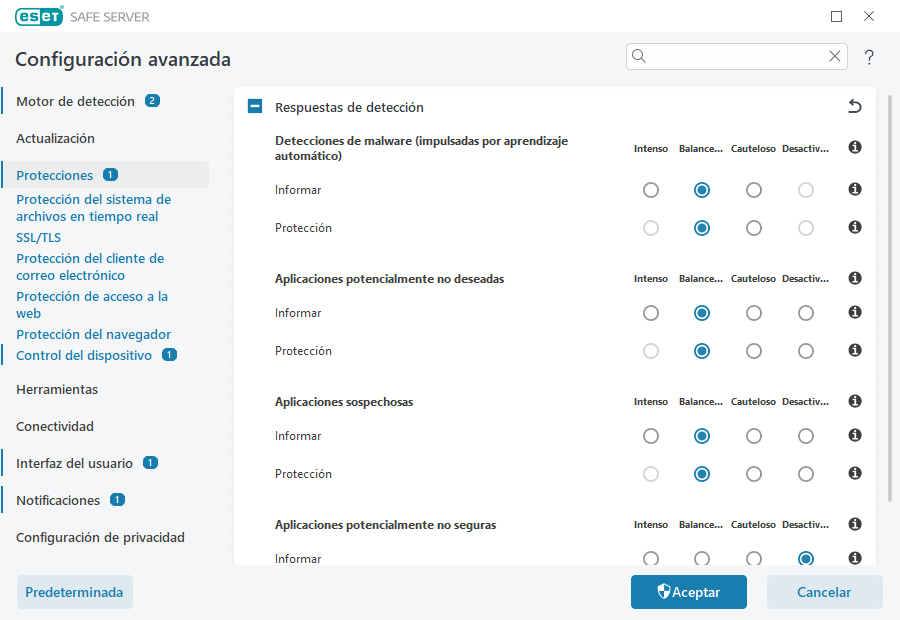This screenshot has width=900, height=620.
Task: Click the search magnifier icon
Action: pyautogui.click(x=639, y=56)
